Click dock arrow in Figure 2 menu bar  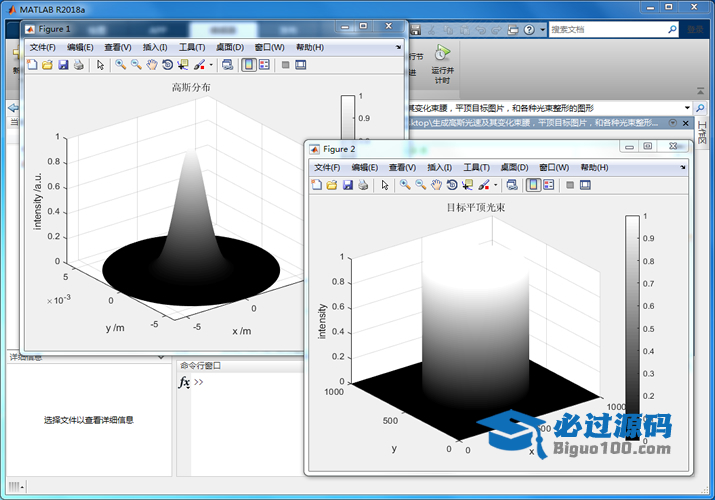pos(683,167)
